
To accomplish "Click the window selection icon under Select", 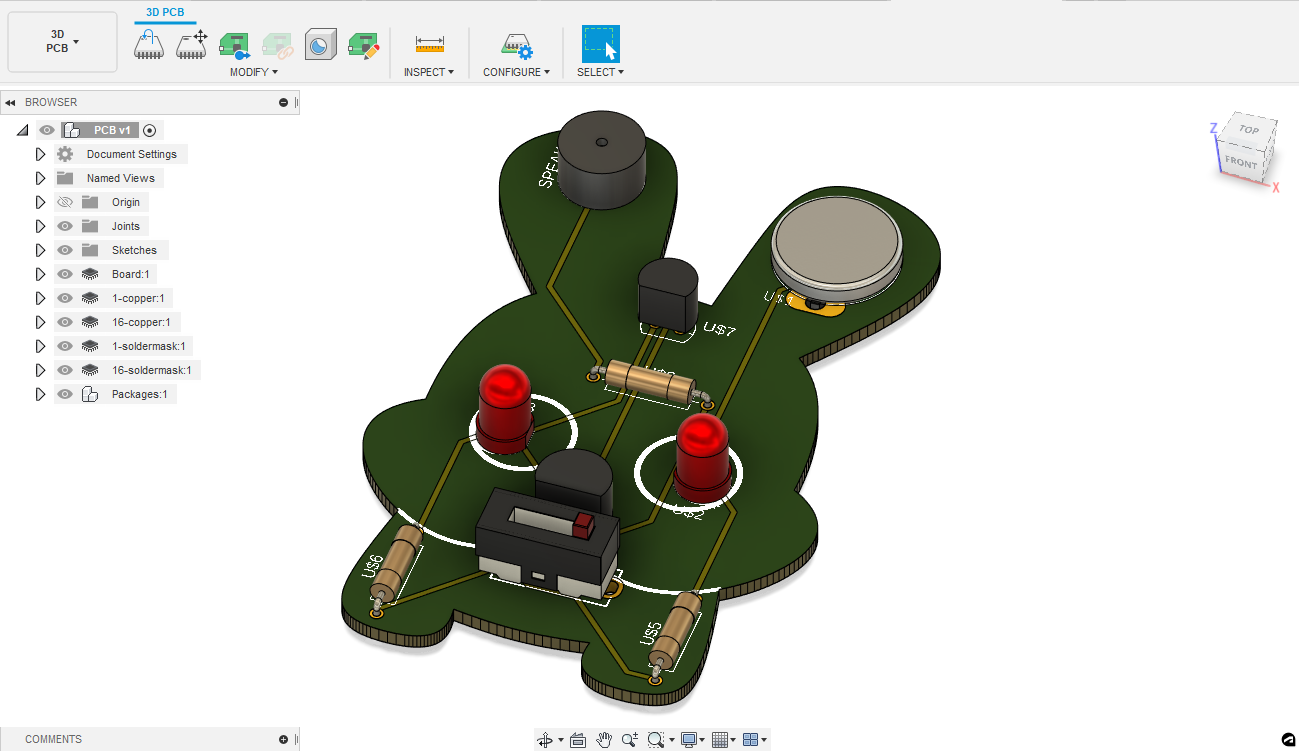I will [x=600, y=45].
